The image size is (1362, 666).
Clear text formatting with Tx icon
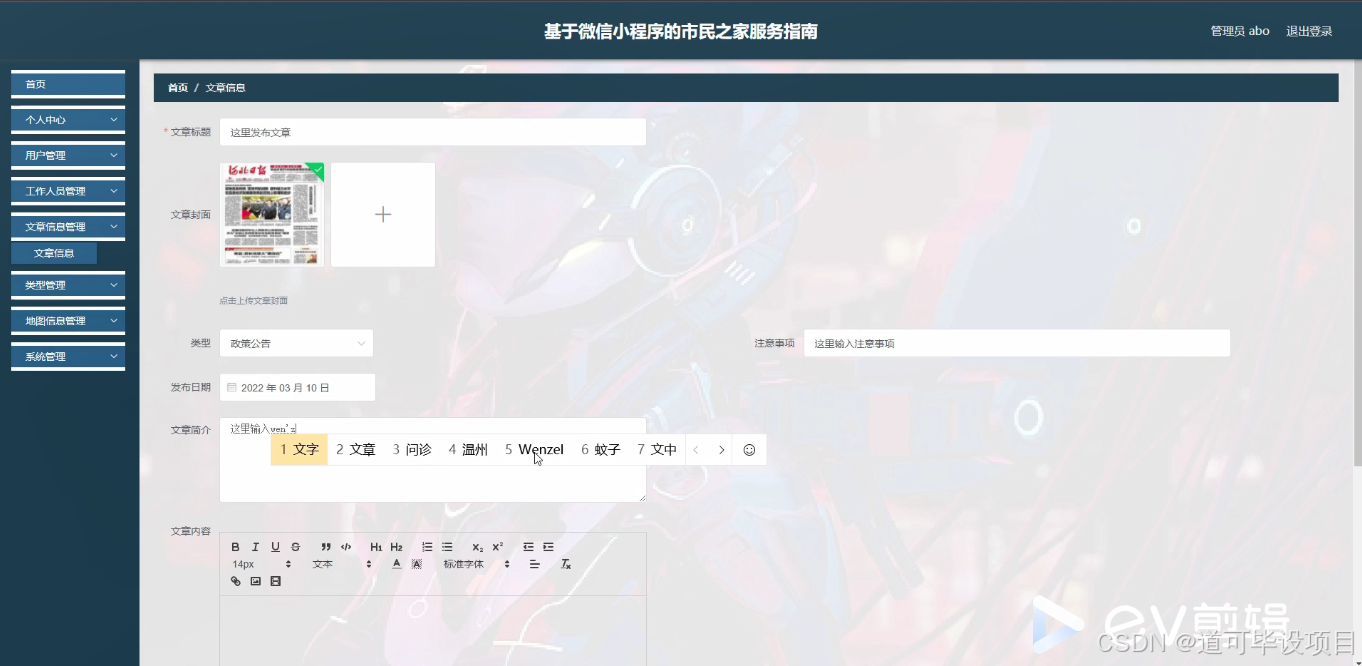(566, 564)
